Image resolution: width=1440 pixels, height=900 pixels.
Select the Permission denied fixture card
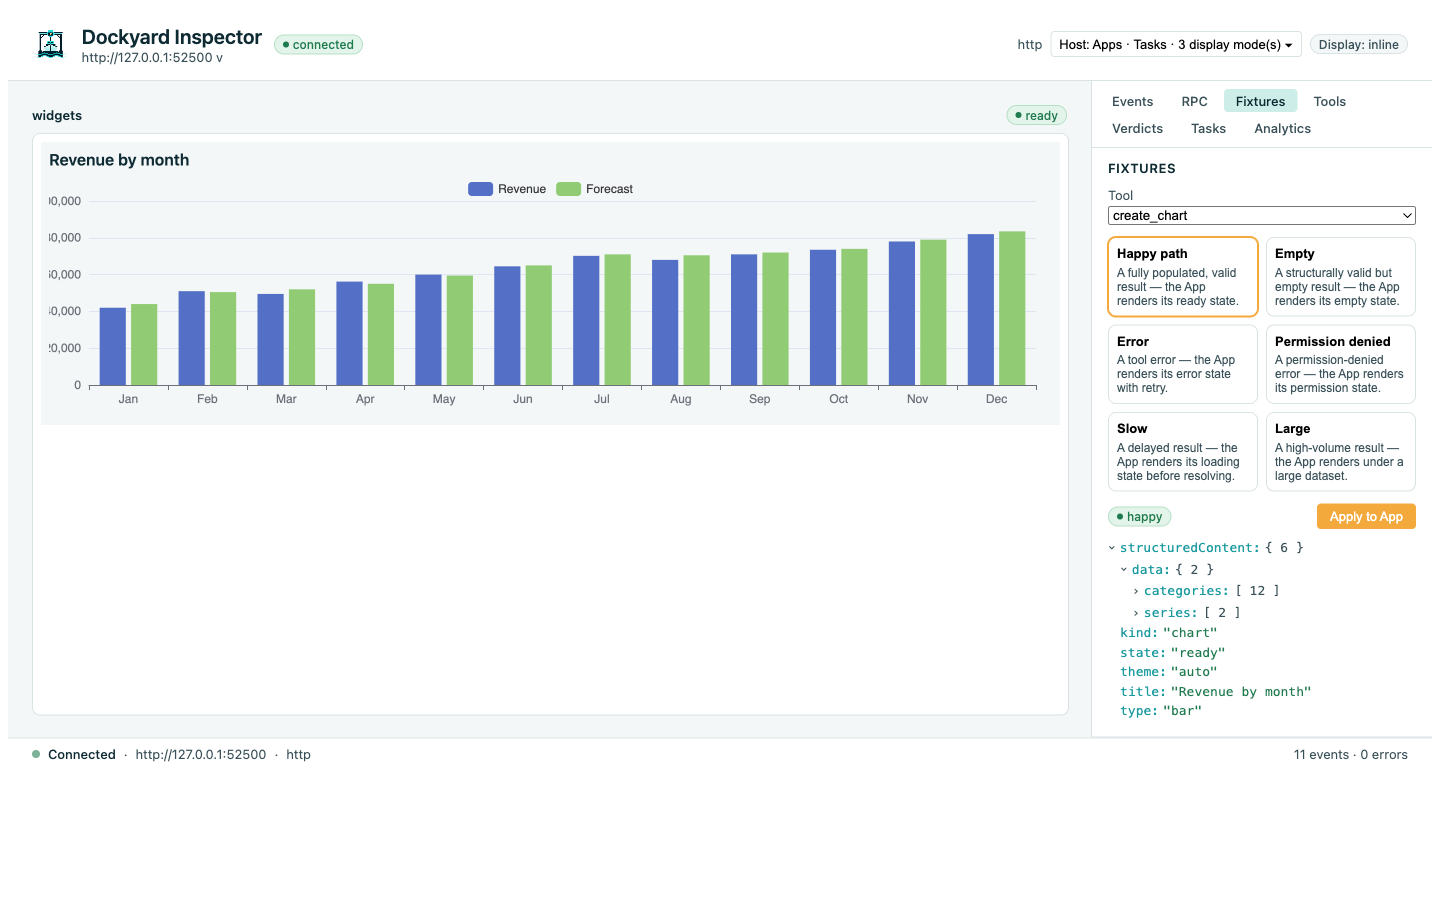tap(1341, 365)
